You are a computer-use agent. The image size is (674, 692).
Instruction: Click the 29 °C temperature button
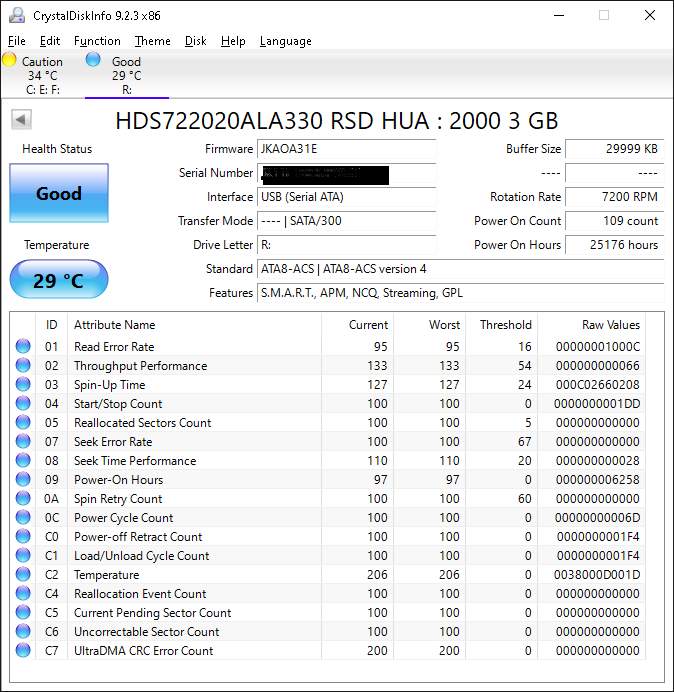coord(59,279)
